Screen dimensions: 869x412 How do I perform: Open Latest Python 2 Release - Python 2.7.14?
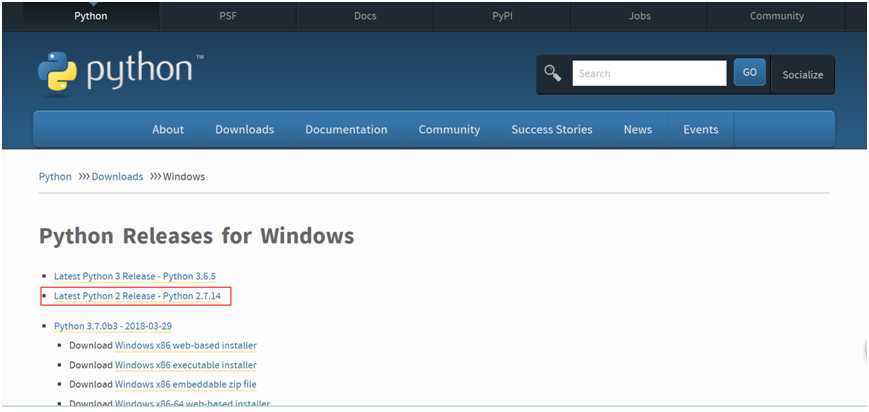(x=137, y=297)
